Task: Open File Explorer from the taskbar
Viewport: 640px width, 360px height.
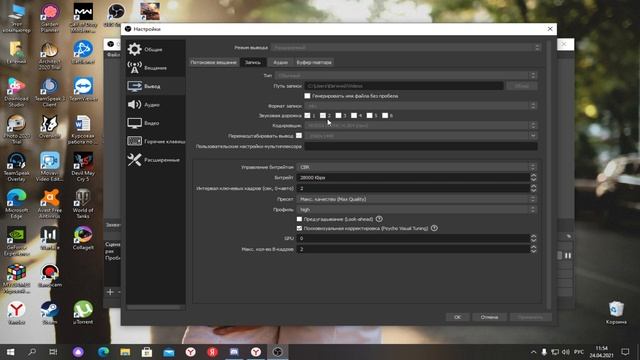Action: pos(125,352)
